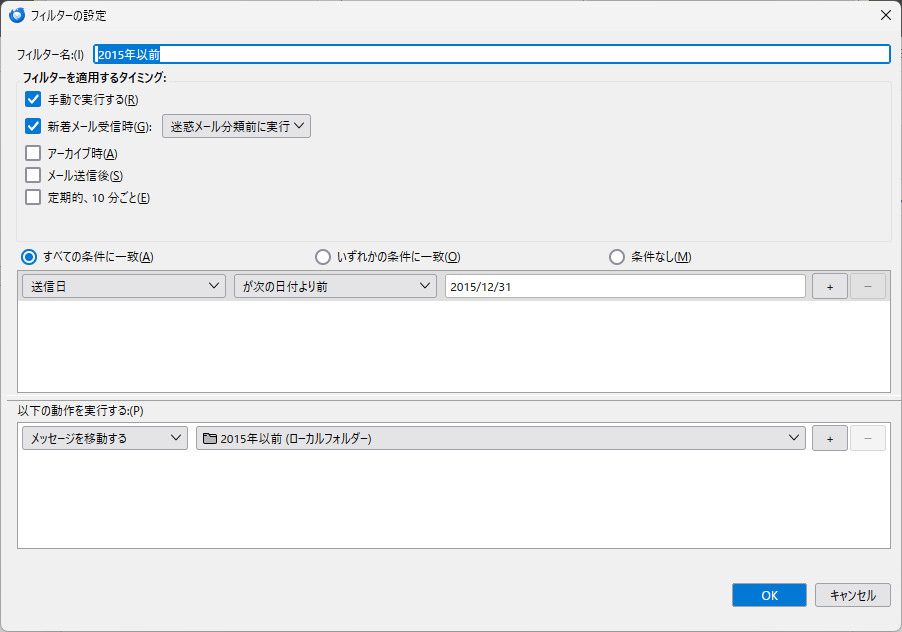Choose the 条件なし radio button
Image resolution: width=902 pixels, height=632 pixels.
point(617,256)
